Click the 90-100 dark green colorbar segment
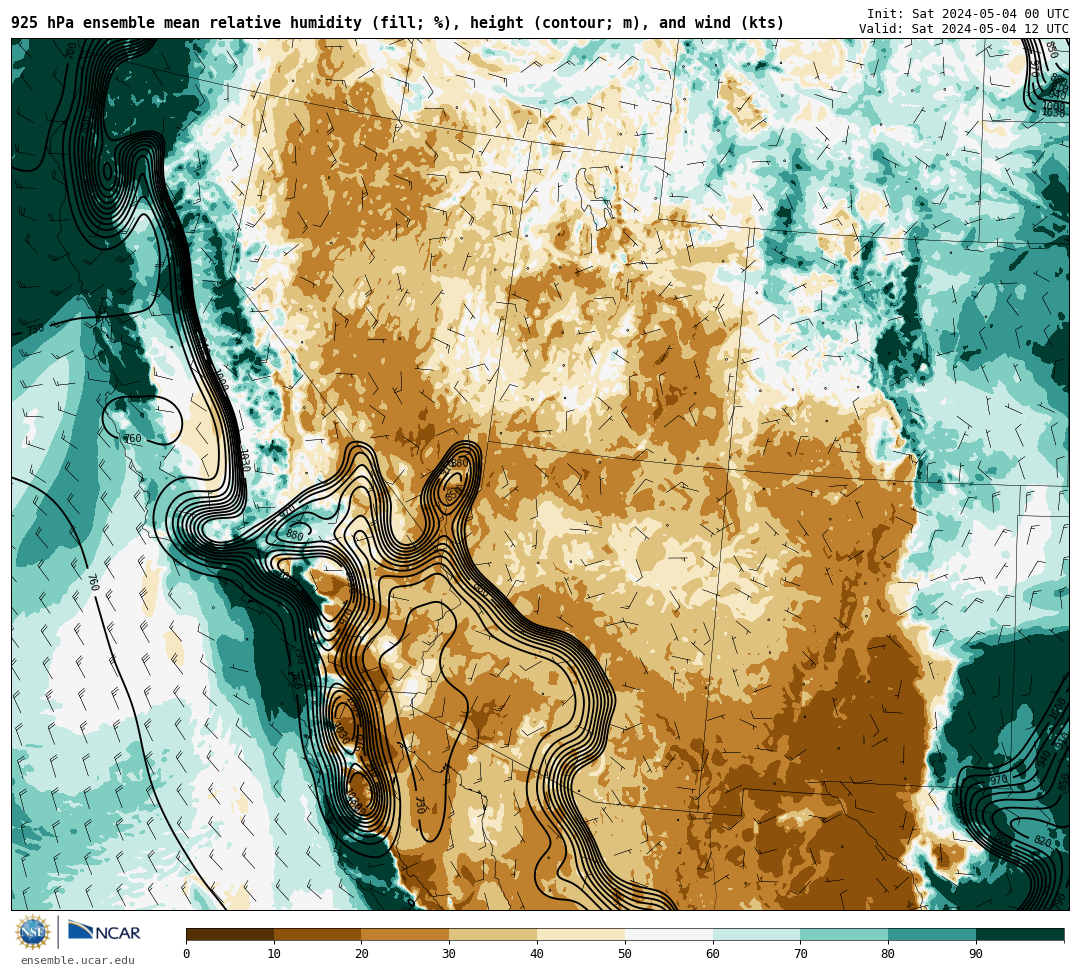The image size is (1080, 973). (x=1020, y=934)
